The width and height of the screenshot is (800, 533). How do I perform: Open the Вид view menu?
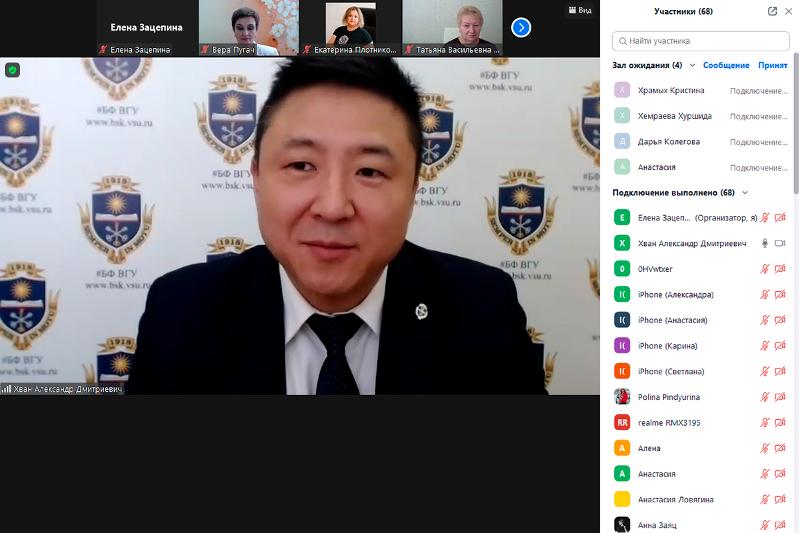click(579, 10)
